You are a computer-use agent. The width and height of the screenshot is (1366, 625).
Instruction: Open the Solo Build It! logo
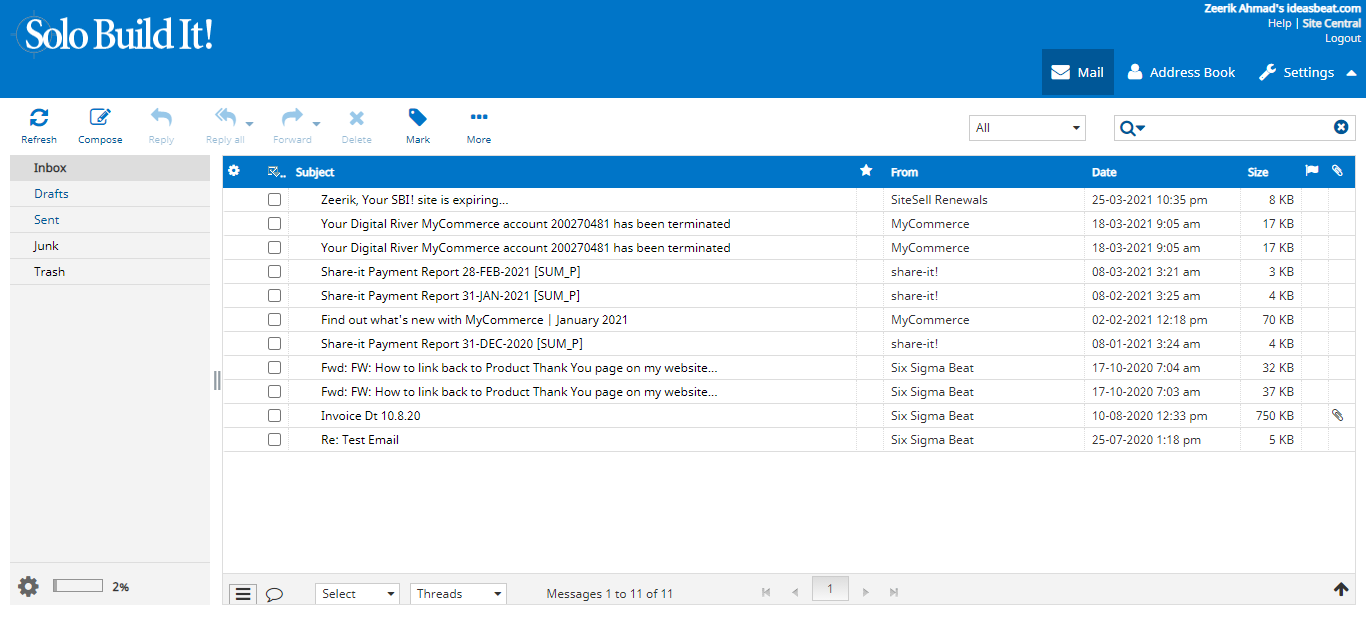[x=113, y=35]
